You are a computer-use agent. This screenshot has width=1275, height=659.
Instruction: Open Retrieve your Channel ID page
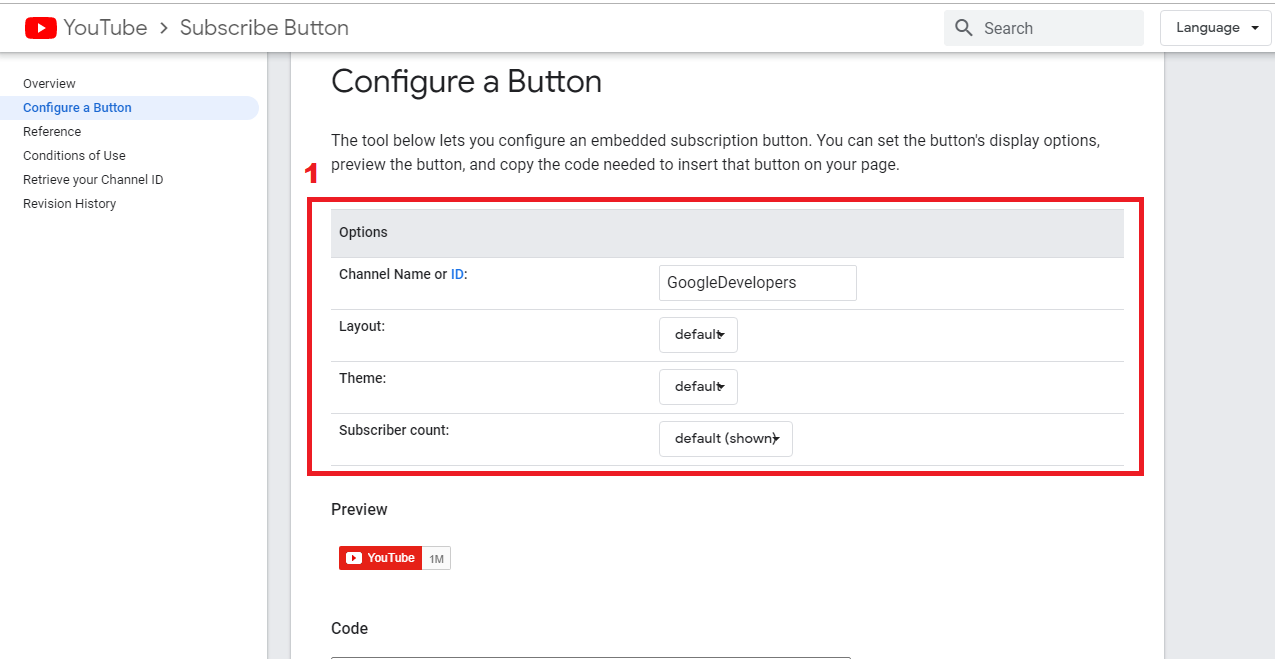93,180
